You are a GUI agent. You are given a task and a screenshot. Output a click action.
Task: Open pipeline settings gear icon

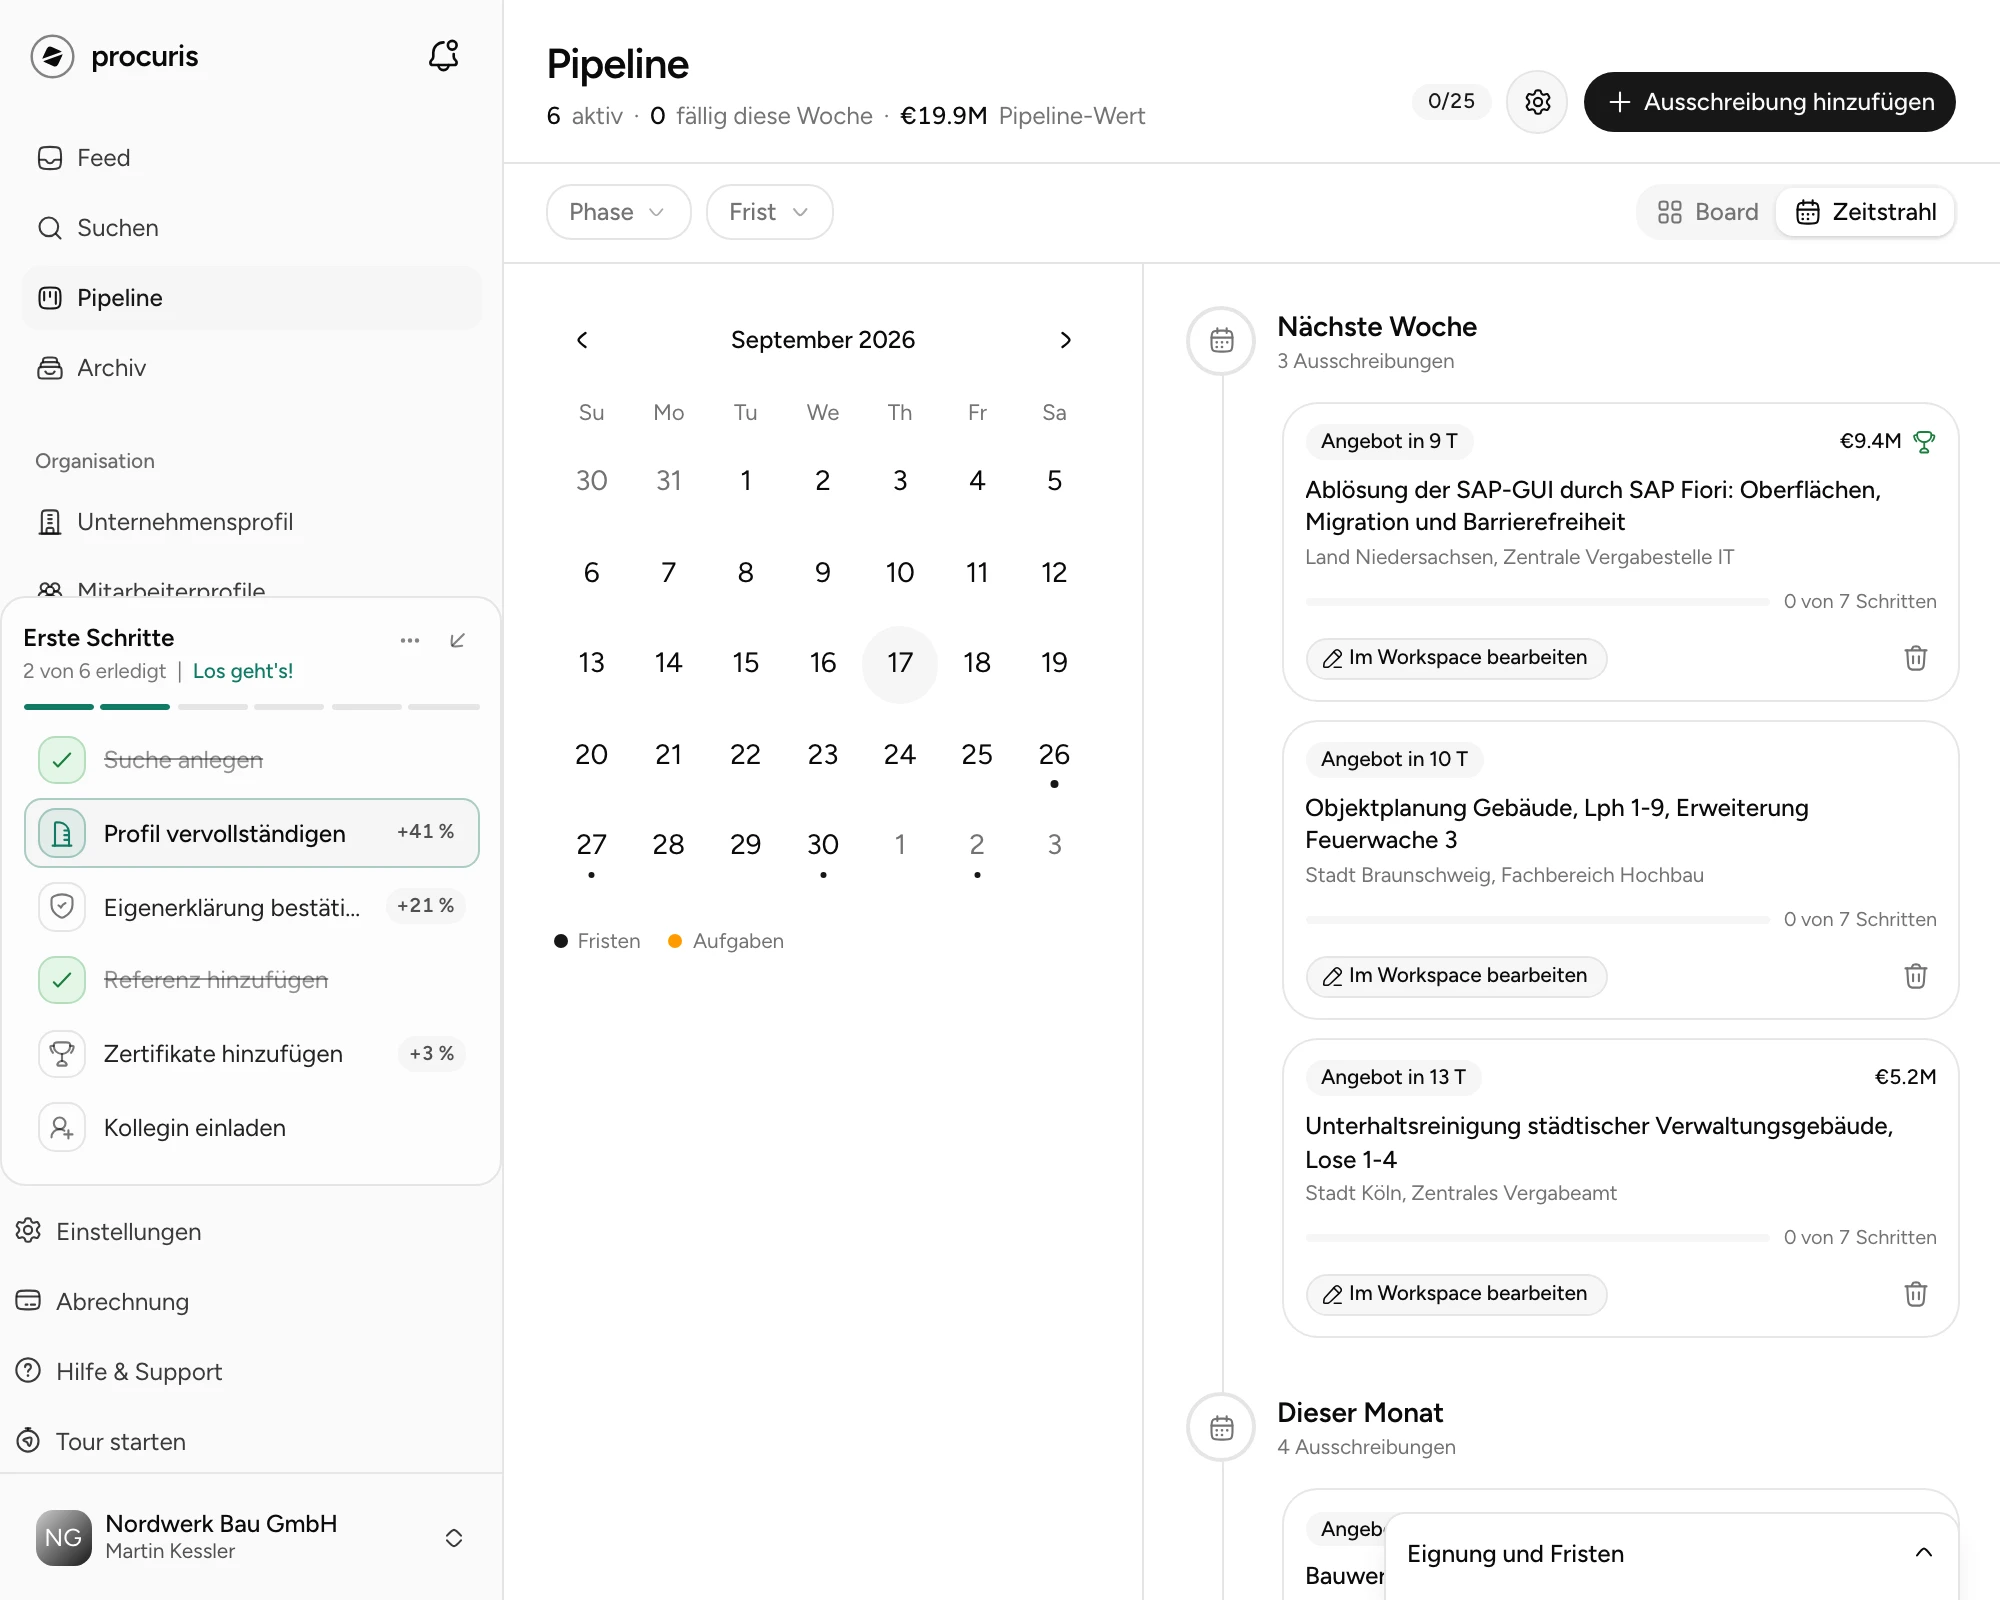[1537, 101]
